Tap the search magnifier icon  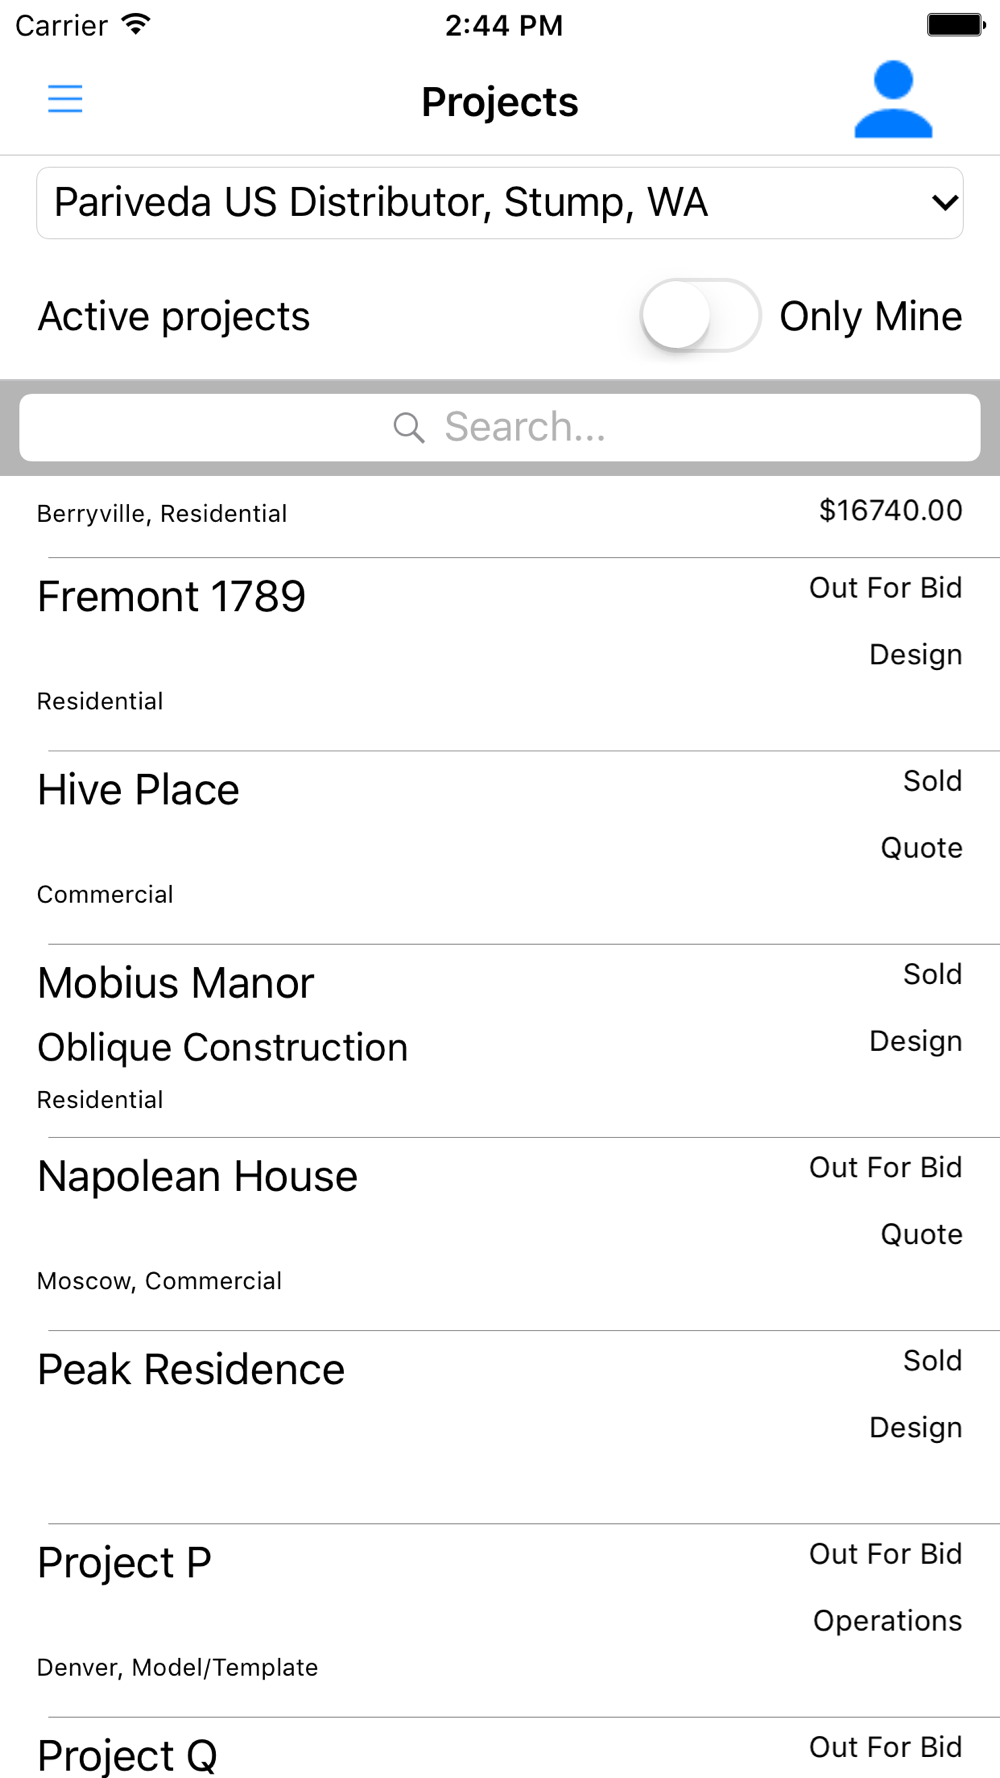[409, 428]
